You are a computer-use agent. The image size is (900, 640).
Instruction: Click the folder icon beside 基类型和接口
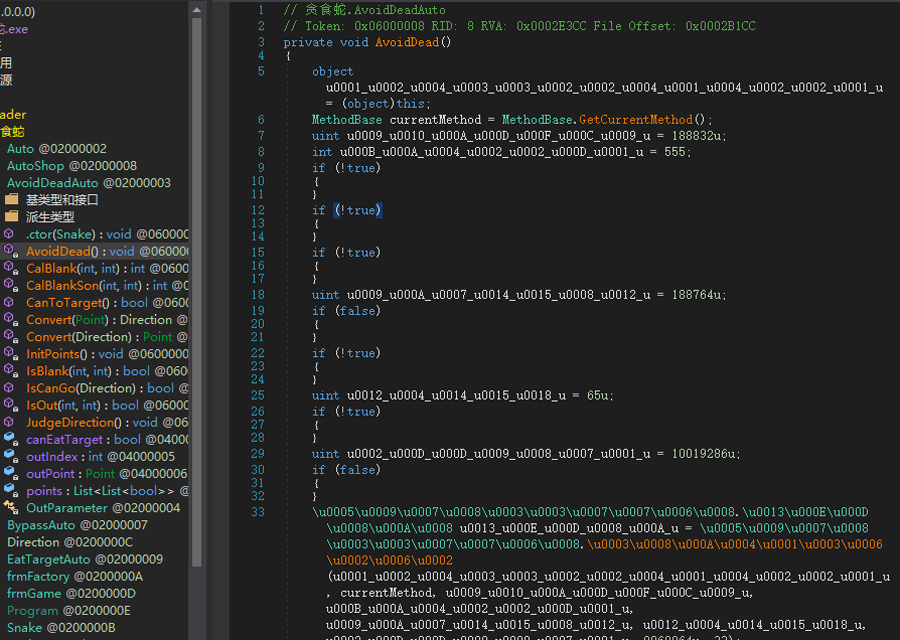click(x=11, y=200)
